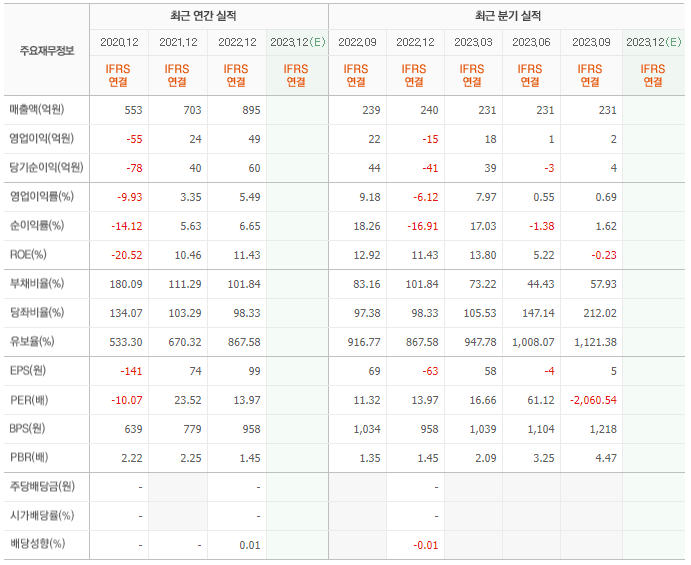This screenshot has width=691, height=565.
Task: Click the PER value 61.12
Action: 541,401
